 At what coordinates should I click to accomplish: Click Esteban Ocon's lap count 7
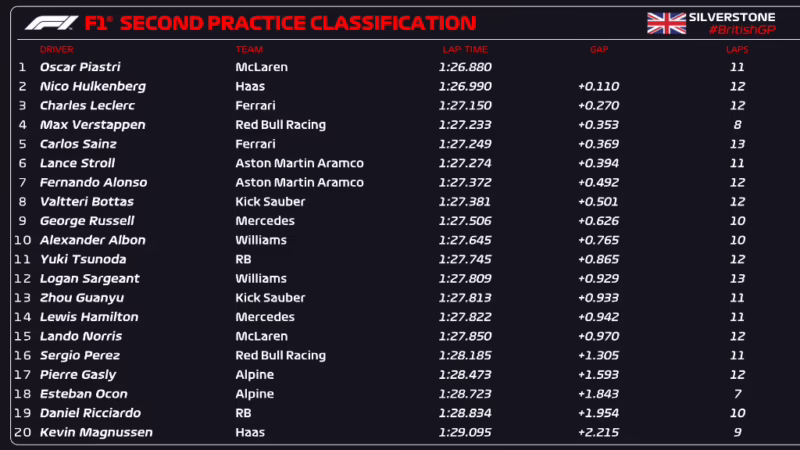click(737, 394)
